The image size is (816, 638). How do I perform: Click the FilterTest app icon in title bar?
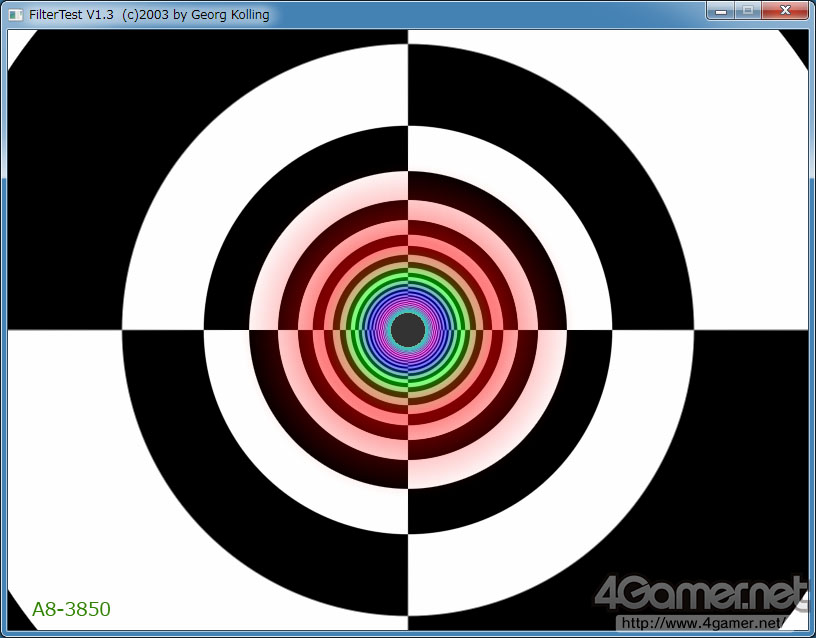click(16, 15)
